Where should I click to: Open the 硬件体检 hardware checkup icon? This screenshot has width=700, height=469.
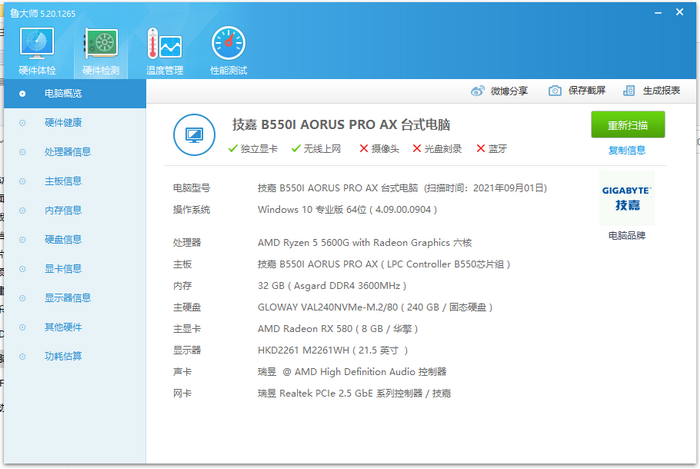tap(37, 45)
